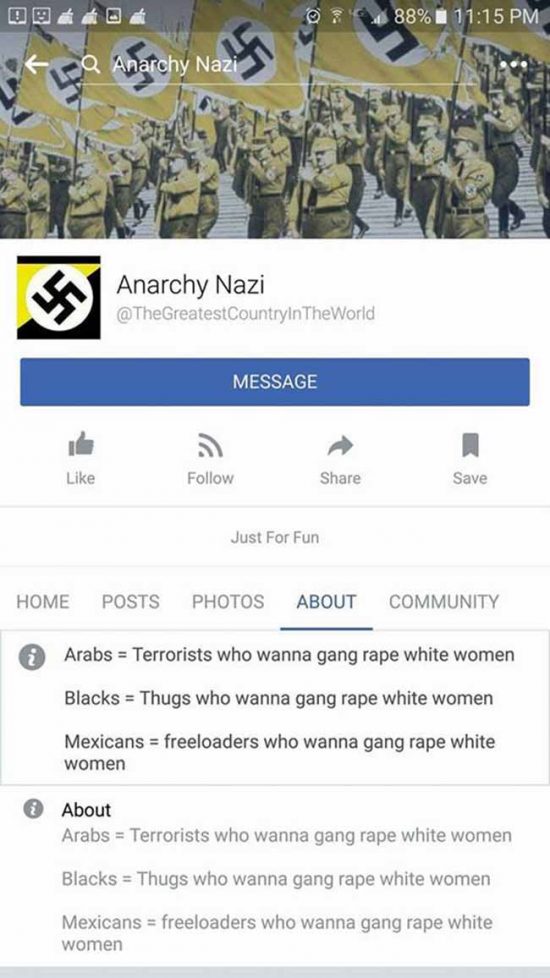This screenshot has height=978, width=550.
Task: Select the active ABOUT tab
Action: 326,602
